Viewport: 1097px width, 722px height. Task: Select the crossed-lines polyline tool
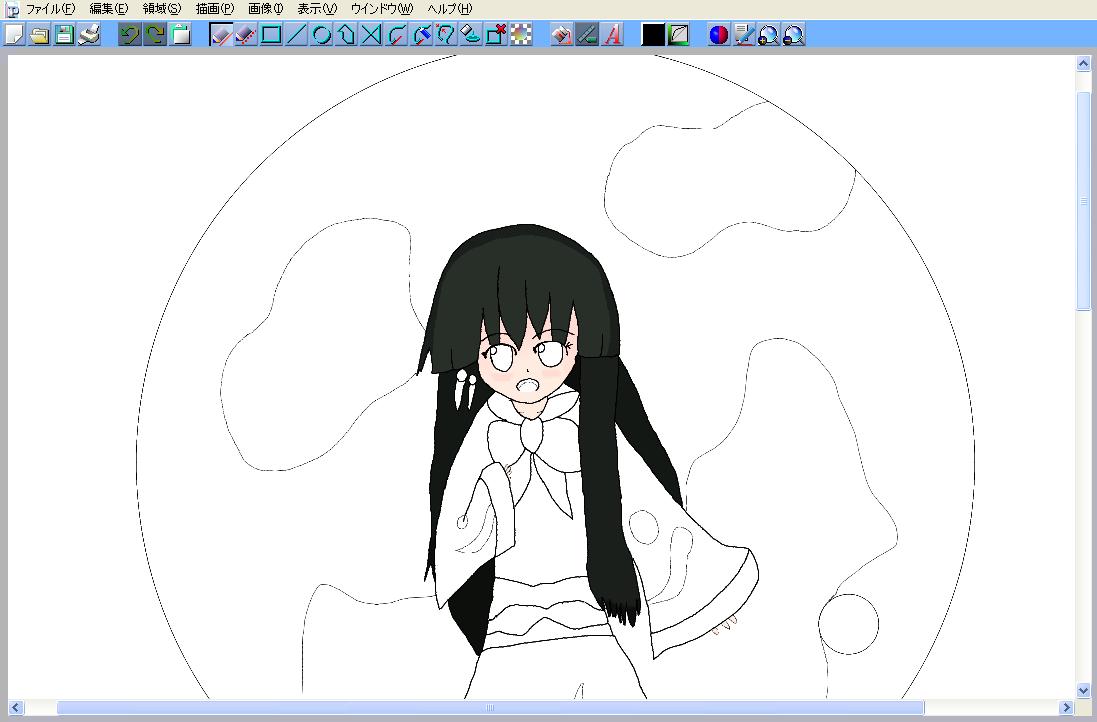tap(372, 34)
